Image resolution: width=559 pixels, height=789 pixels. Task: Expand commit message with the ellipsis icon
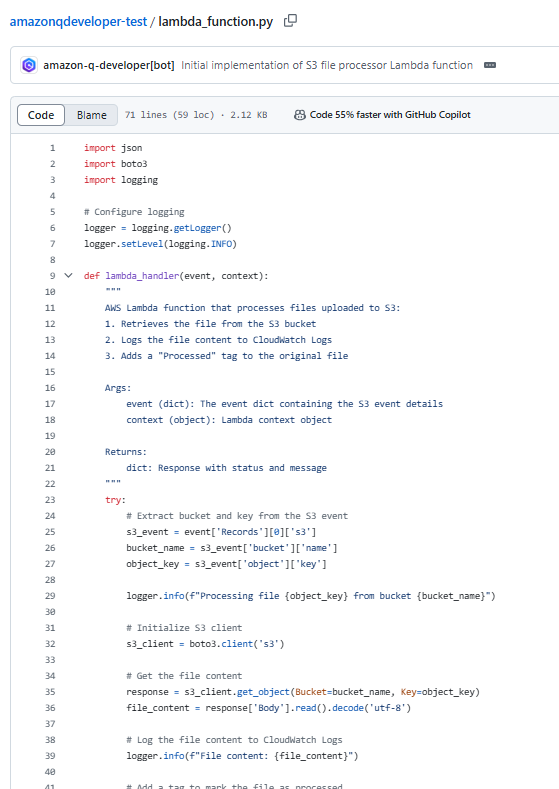490,65
